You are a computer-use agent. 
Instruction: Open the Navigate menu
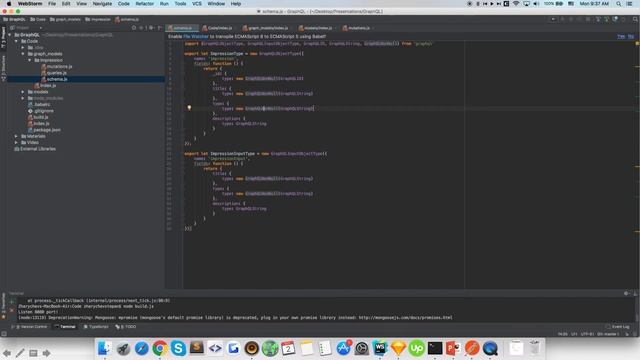102,4
